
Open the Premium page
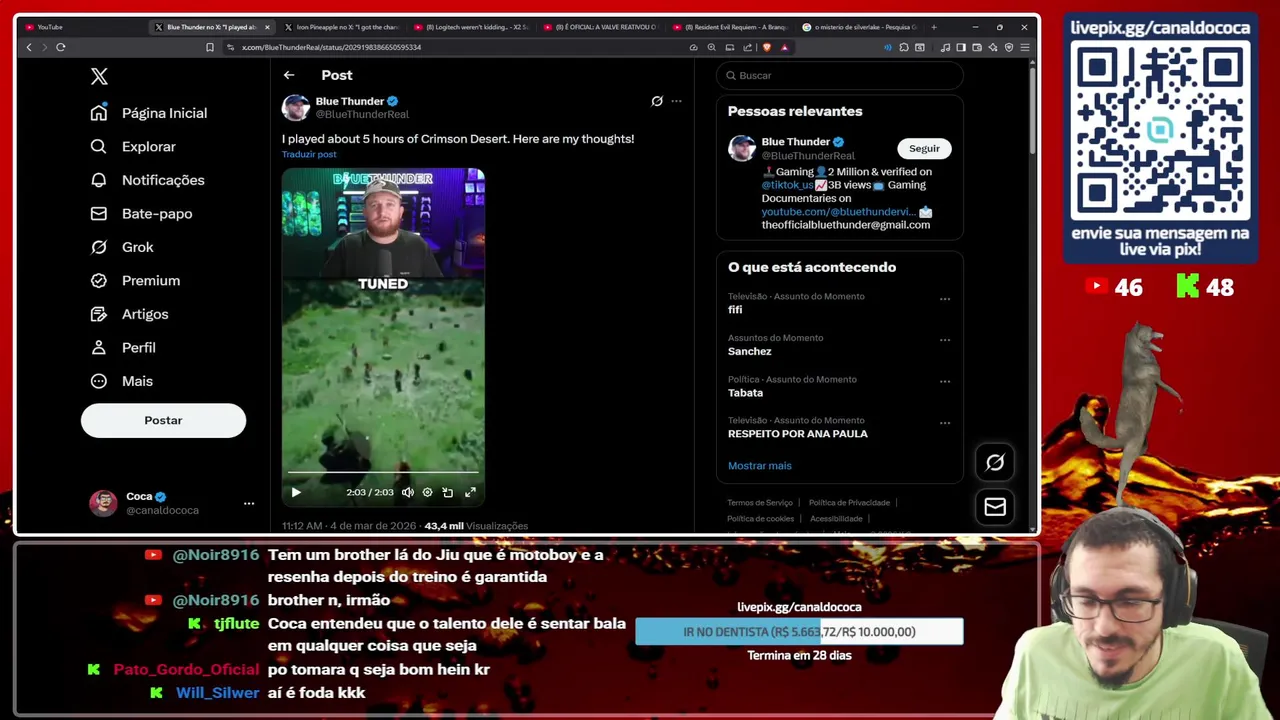(x=135, y=281)
